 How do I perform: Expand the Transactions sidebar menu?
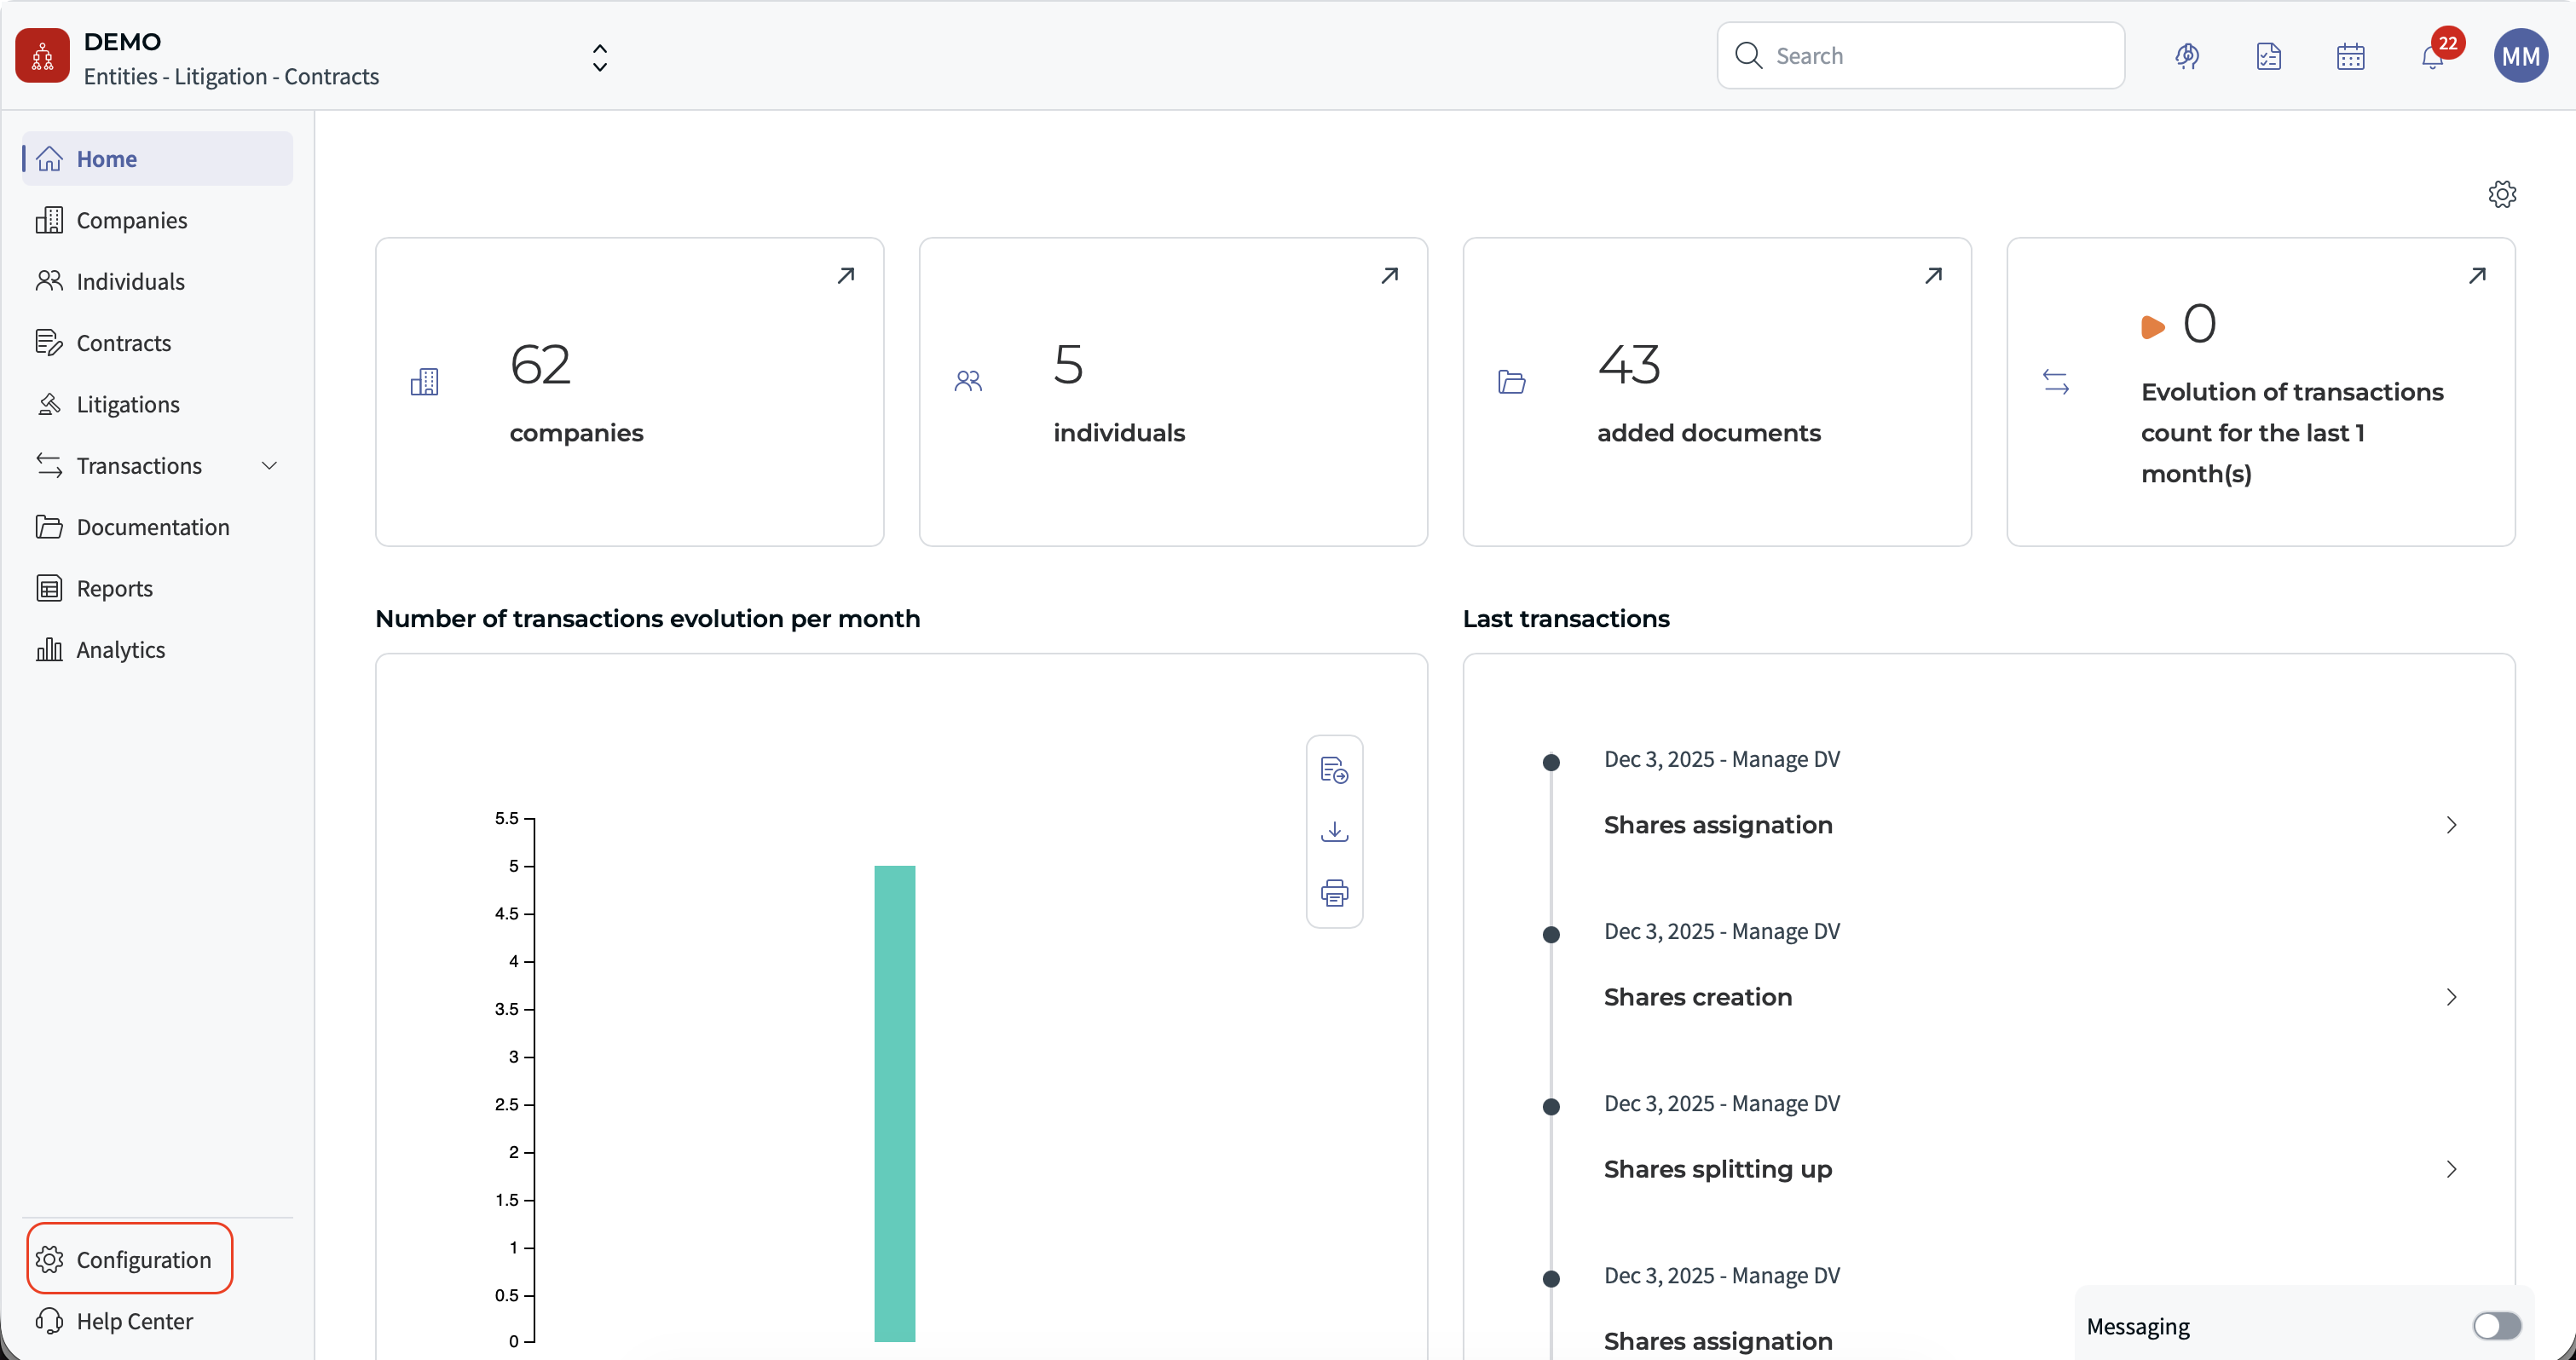[x=269, y=466]
